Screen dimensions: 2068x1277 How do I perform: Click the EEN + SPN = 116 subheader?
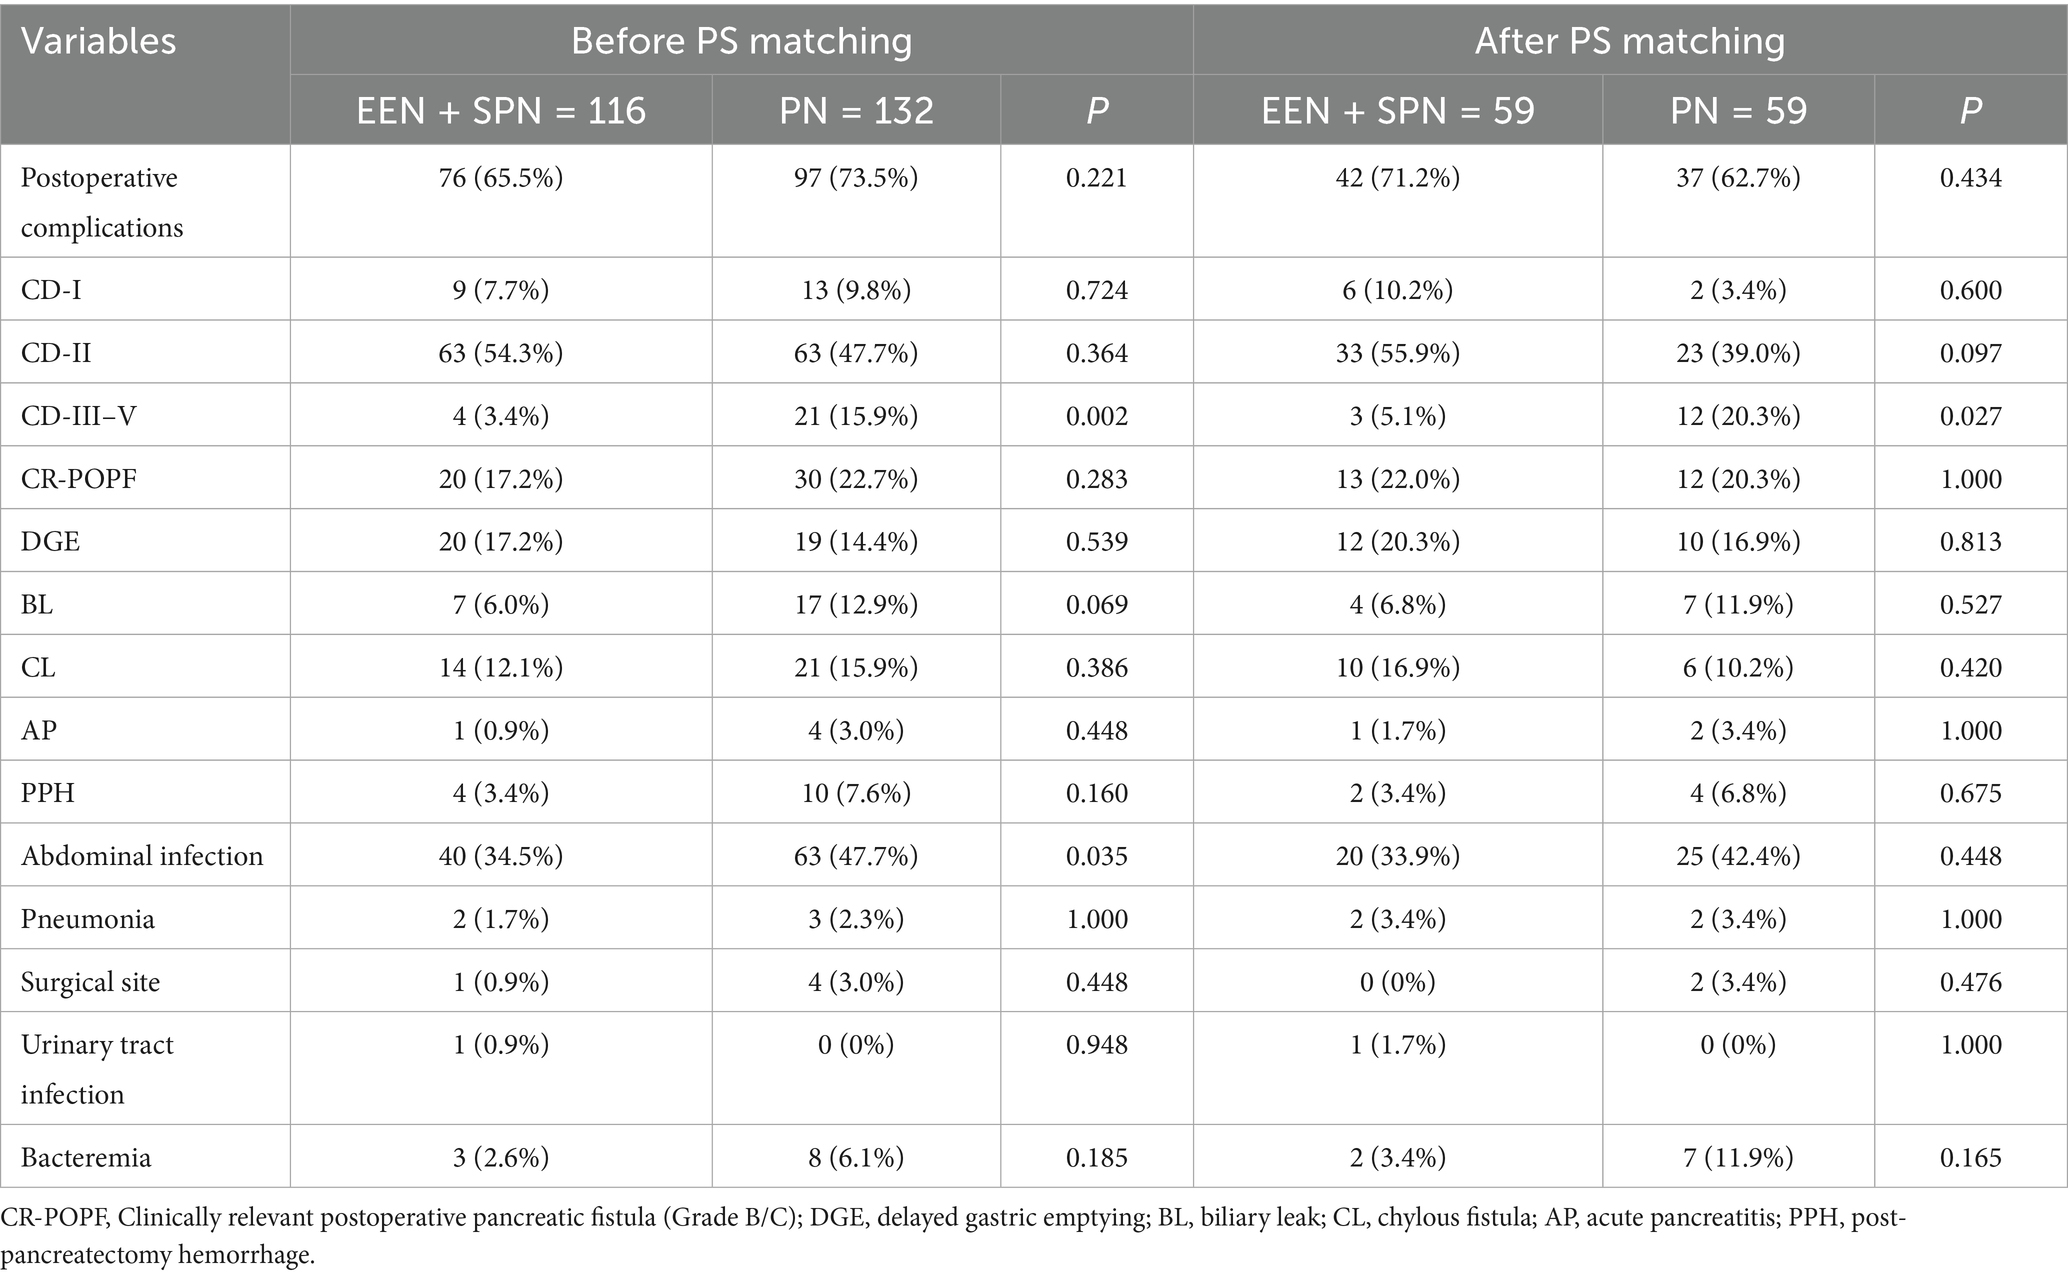[501, 110]
